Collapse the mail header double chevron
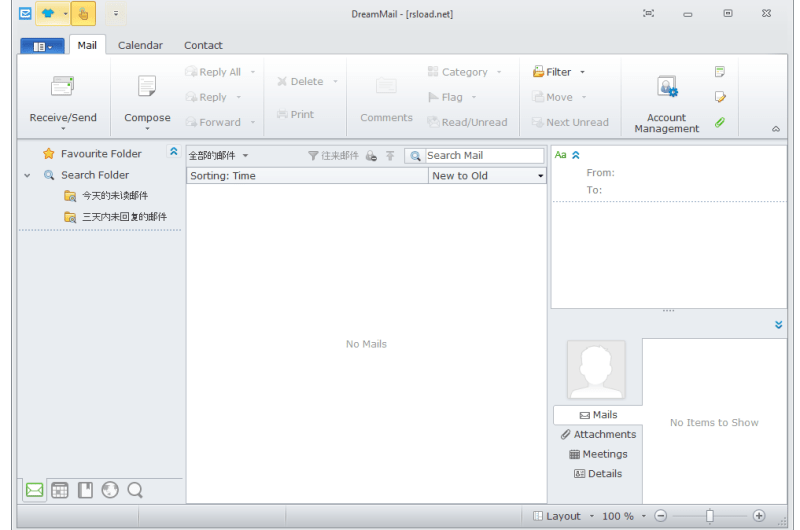 pyautogui.click(x=576, y=155)
